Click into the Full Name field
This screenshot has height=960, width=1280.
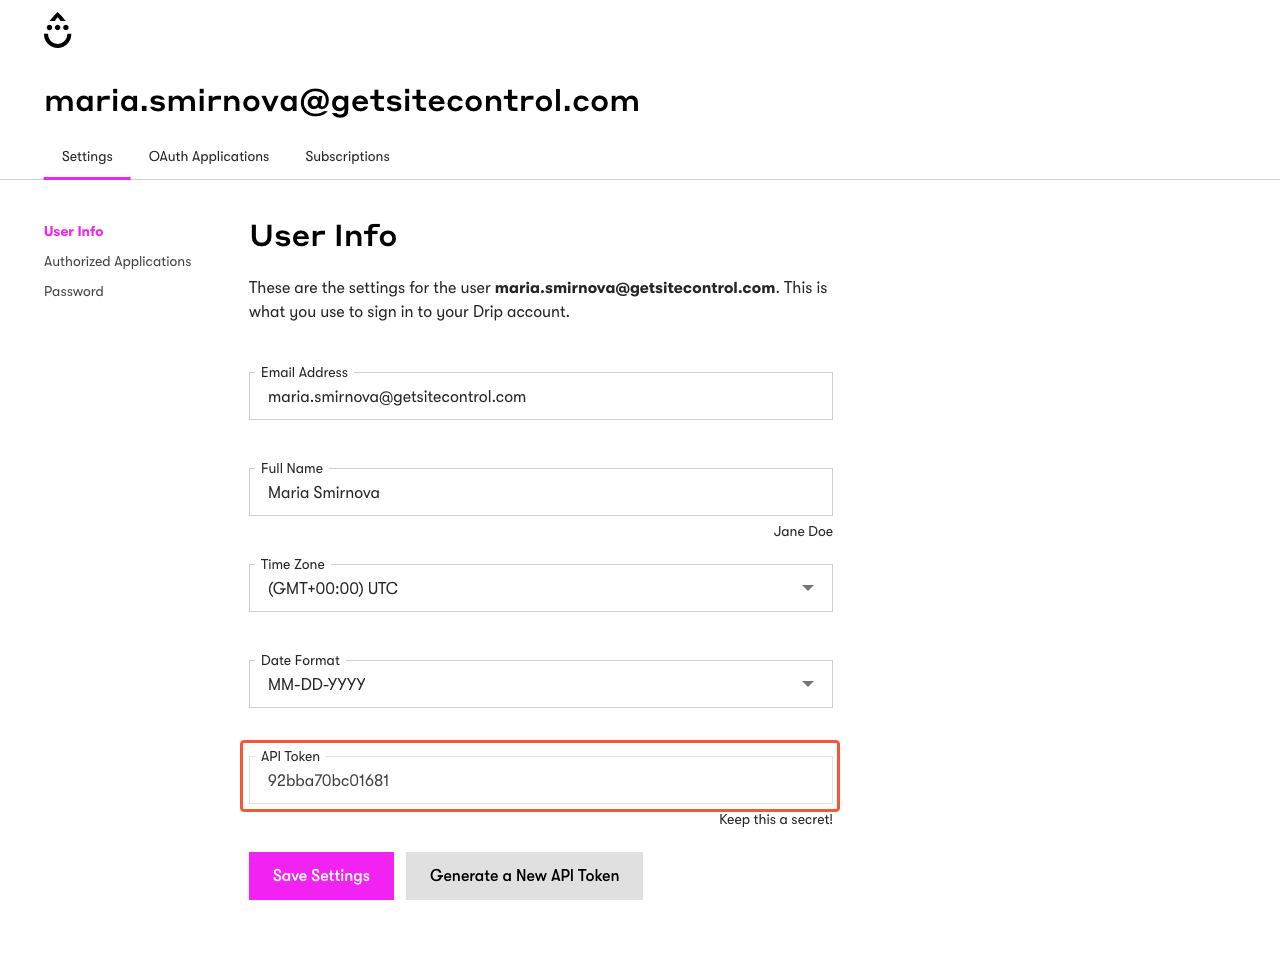click(540, 493)
